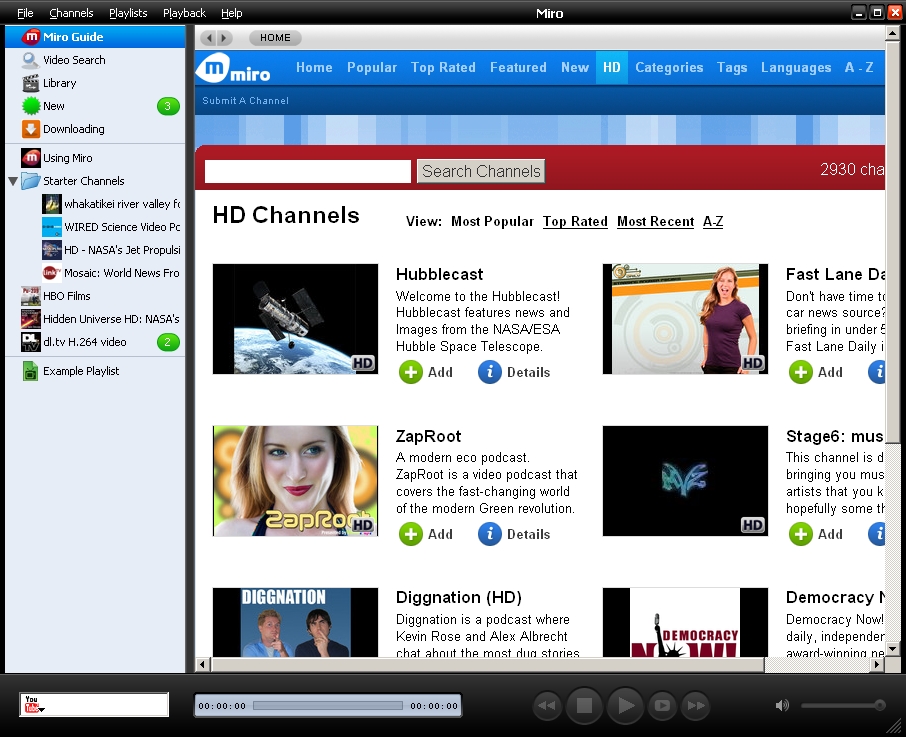Image resolution: width=906 pixels, height=737 pixels.
Task: Switch to the Categories tab
Action: (x=669, y=68)
